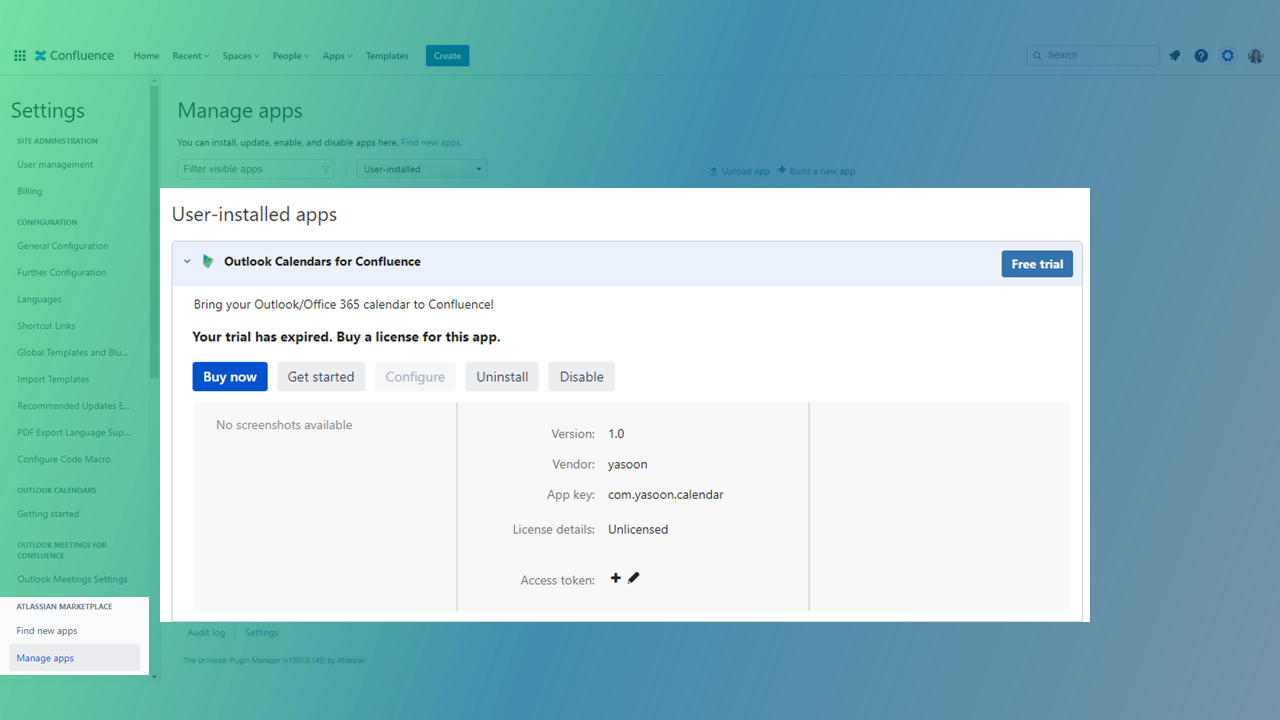Image resolution: width=1280 pixels, height=720 pixels.
Task: Open the Atlassian app switcher grid
Action: coord(19,55)
